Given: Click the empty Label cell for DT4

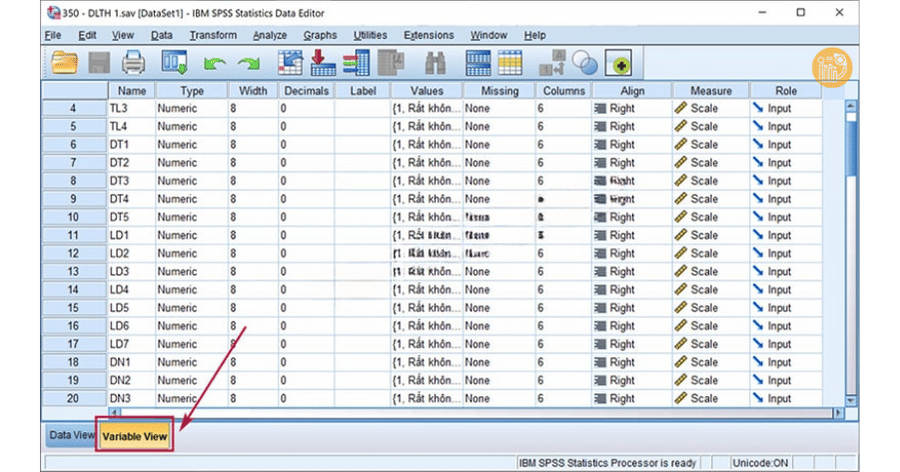Looking at the screenshot, I should click(x=362, y=199).
